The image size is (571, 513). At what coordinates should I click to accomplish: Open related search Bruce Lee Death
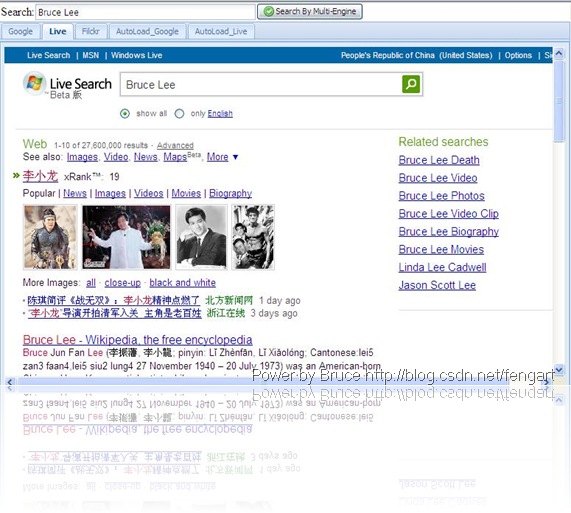click(439, 160)
